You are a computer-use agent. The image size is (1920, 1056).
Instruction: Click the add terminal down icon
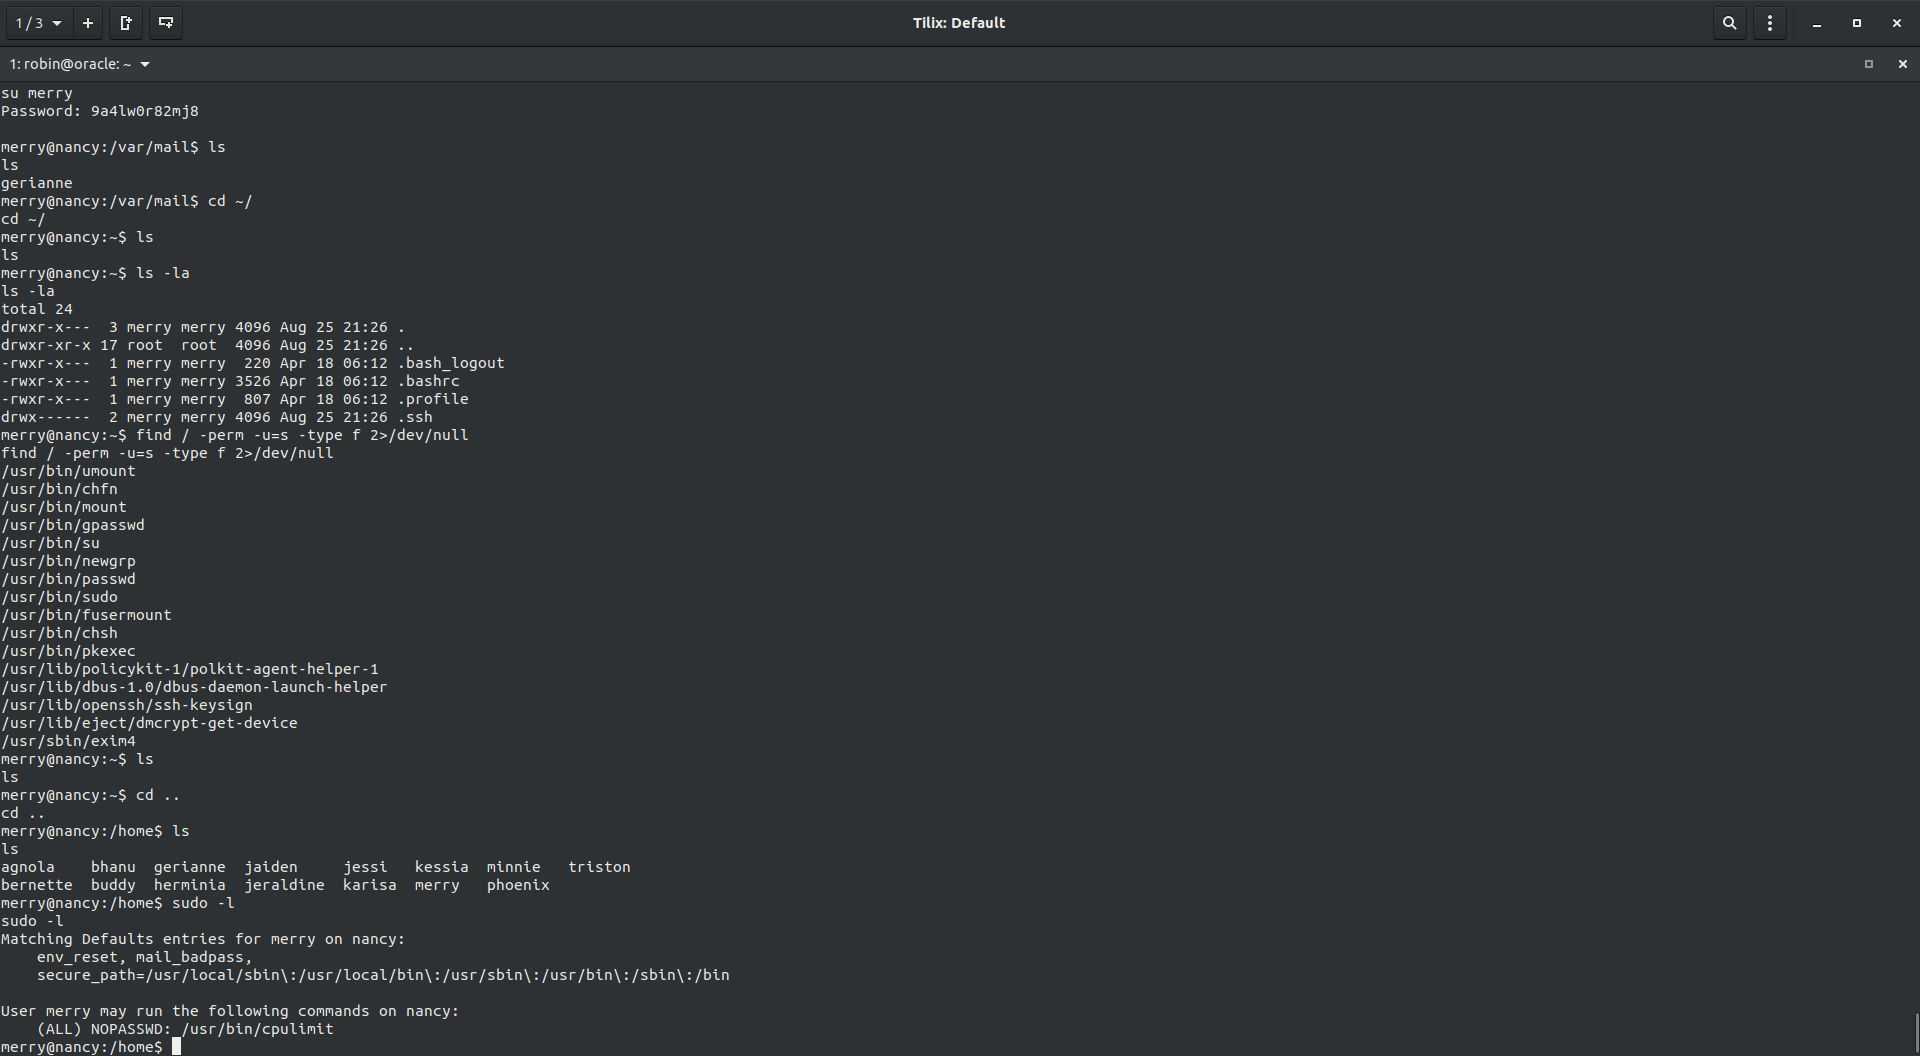[166, 23]
